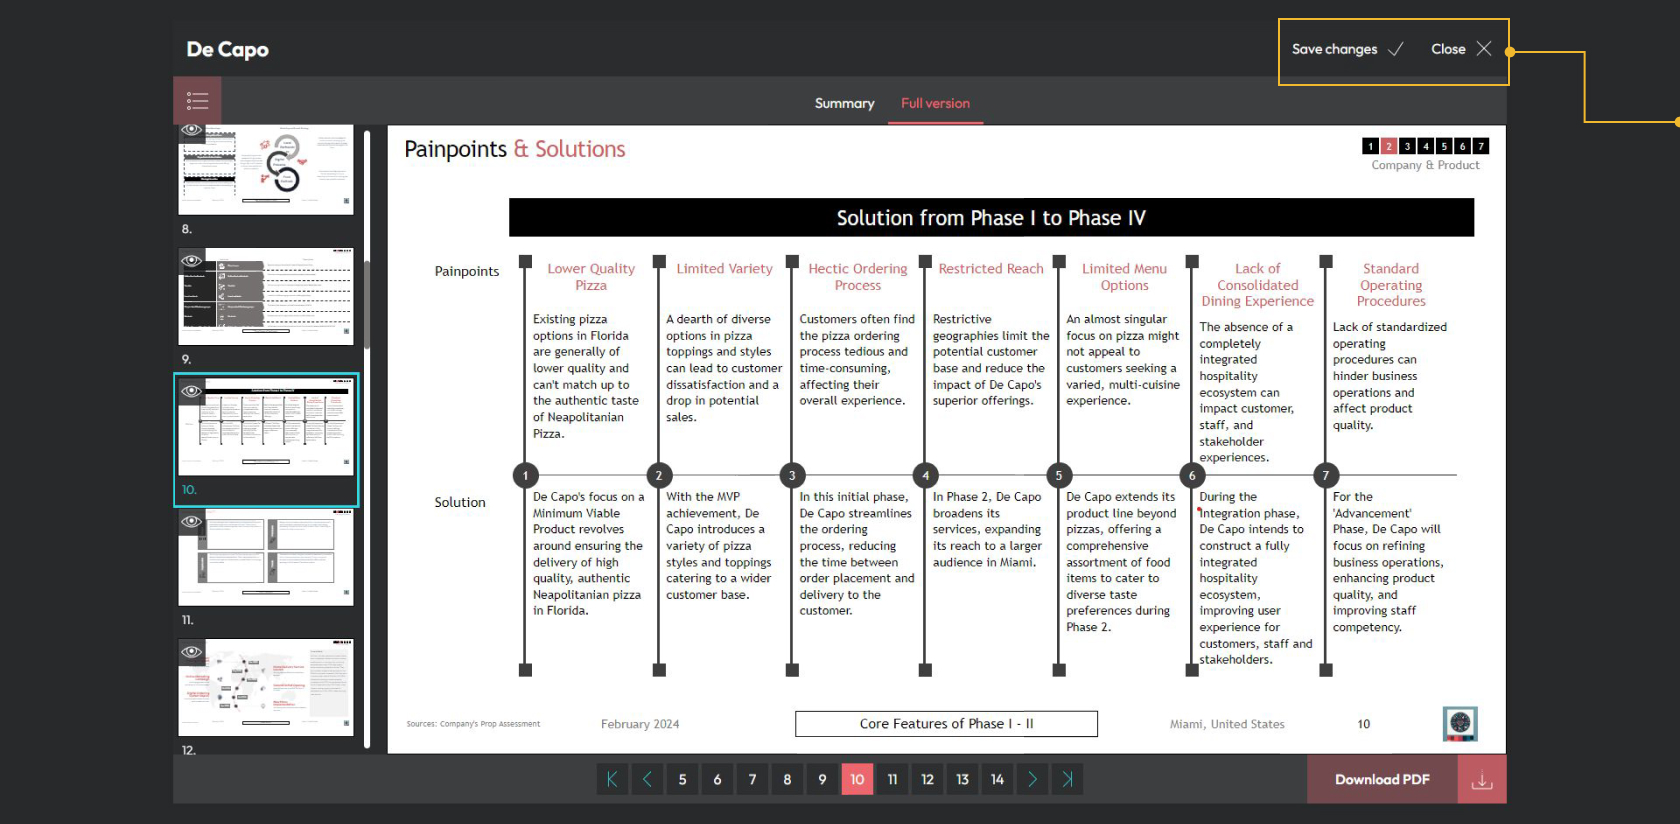Click the company badge on the slide
Image resolution: width=1680 pixels, height=824 pixels.
pos(1460,723)
